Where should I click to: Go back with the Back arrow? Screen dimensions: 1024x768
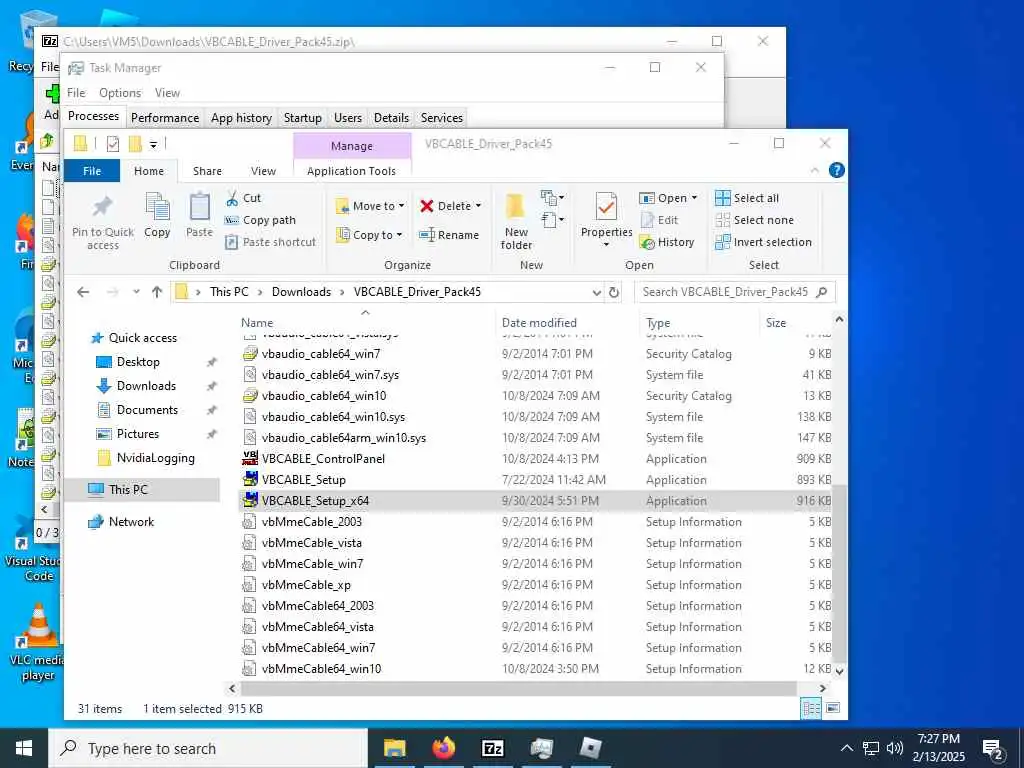83,292
